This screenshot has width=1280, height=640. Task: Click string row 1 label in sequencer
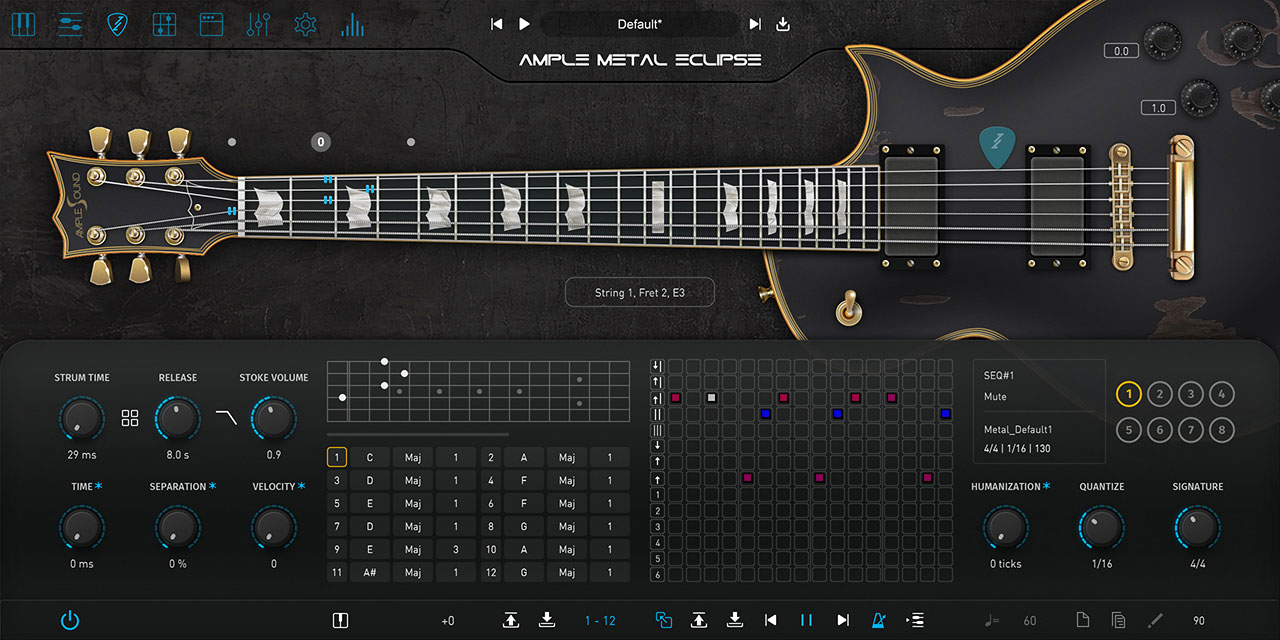coord(657,495)
